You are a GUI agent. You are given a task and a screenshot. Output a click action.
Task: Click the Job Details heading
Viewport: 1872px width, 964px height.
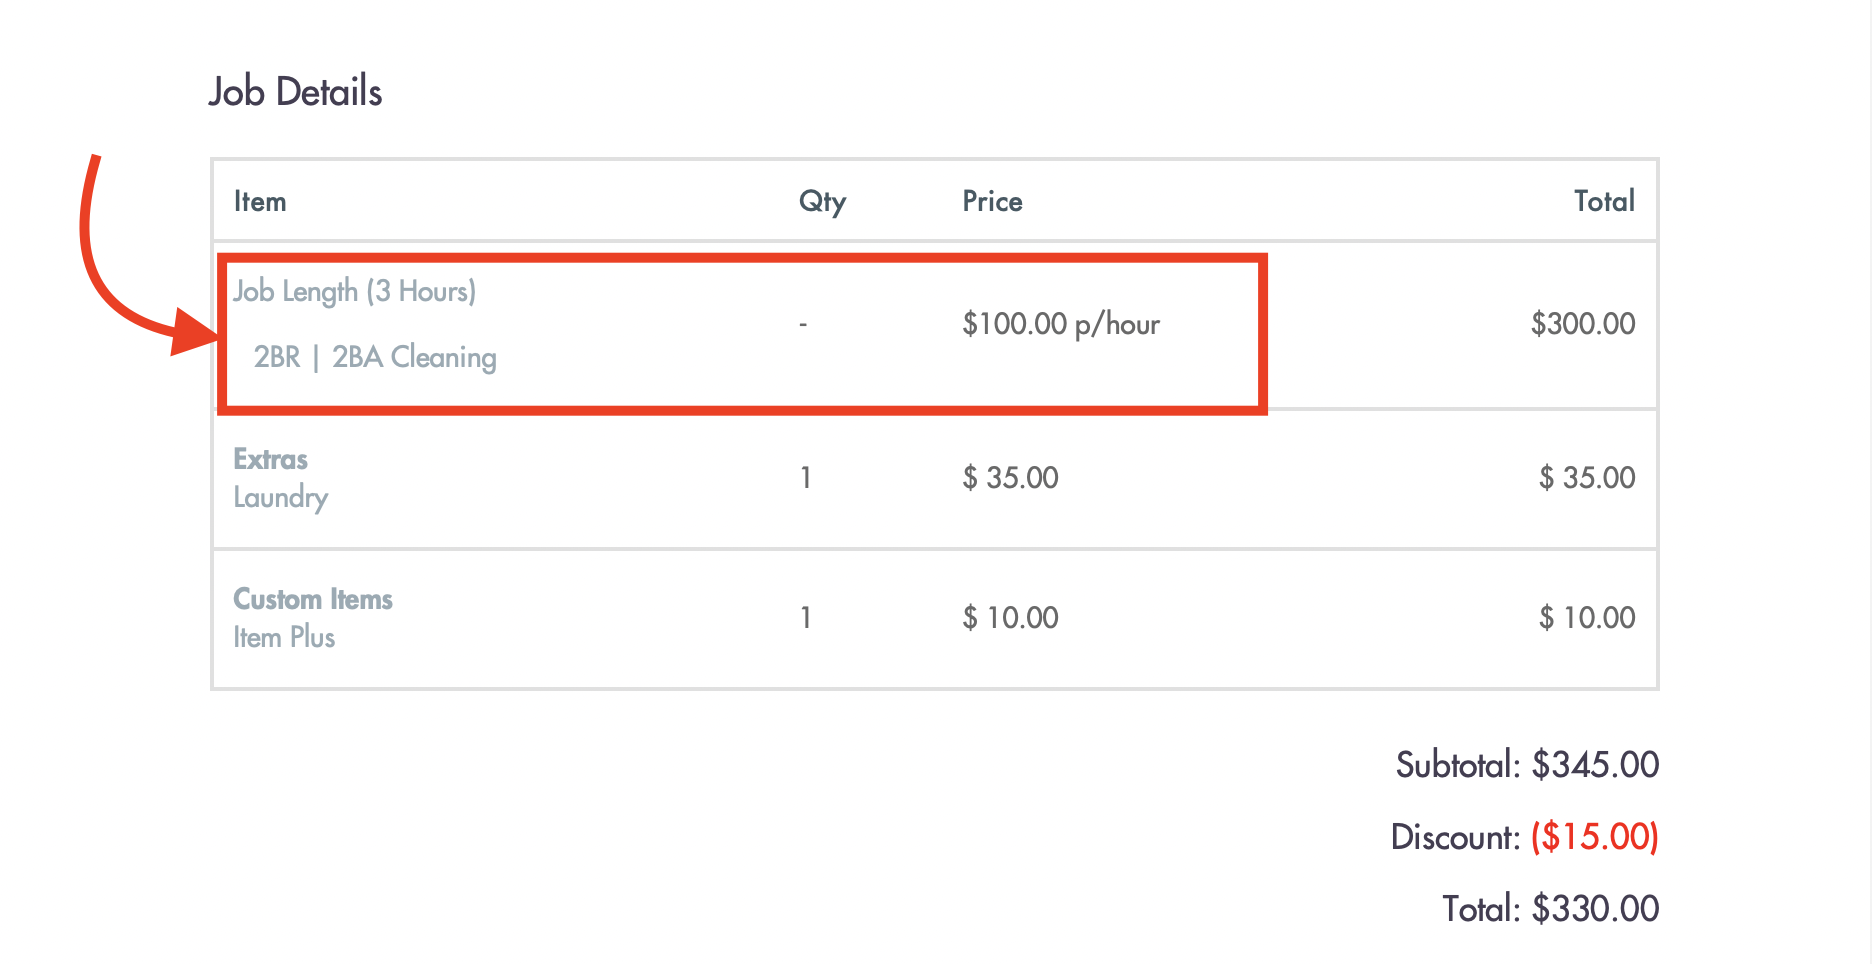click(295, 92)
